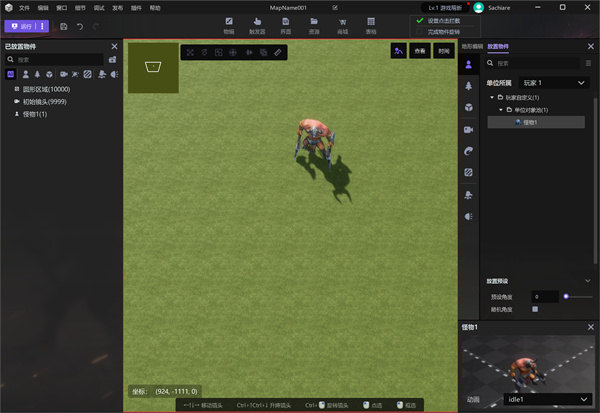Screen dimensions: 600x413
Task: Click the 运行 run button
Action: tap(23, 25)
